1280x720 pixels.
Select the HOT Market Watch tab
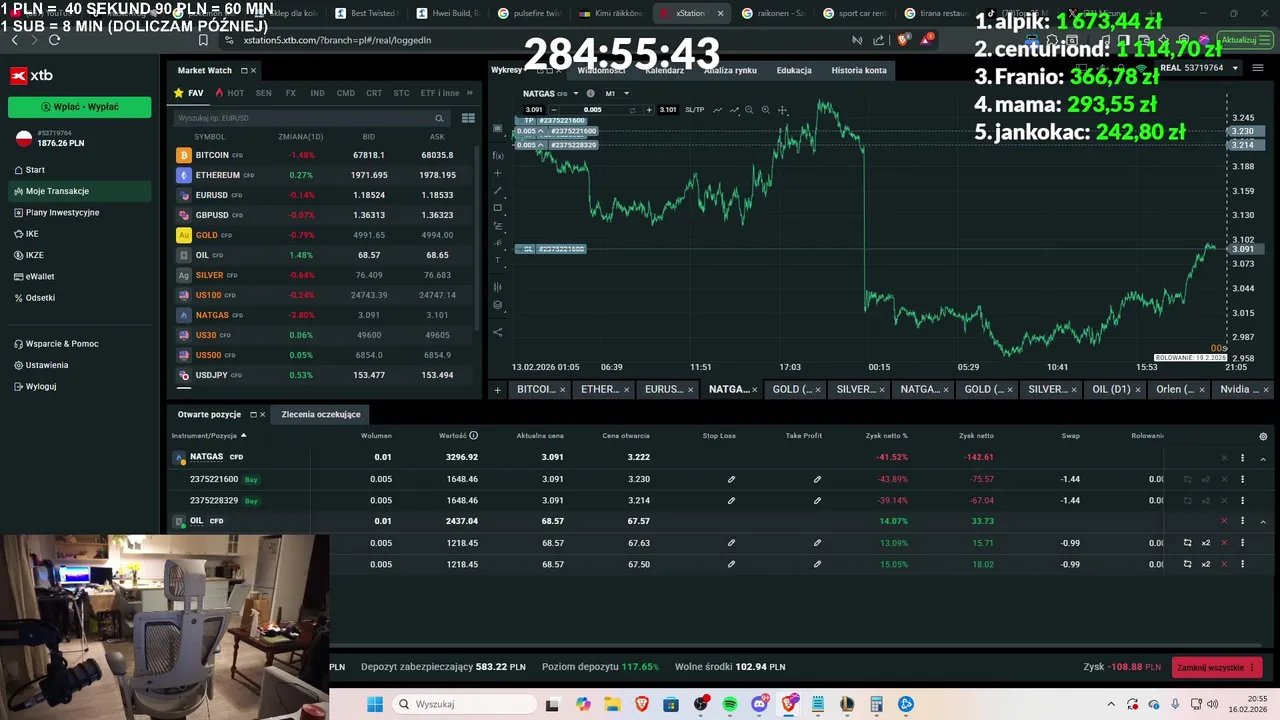[230, 93]
